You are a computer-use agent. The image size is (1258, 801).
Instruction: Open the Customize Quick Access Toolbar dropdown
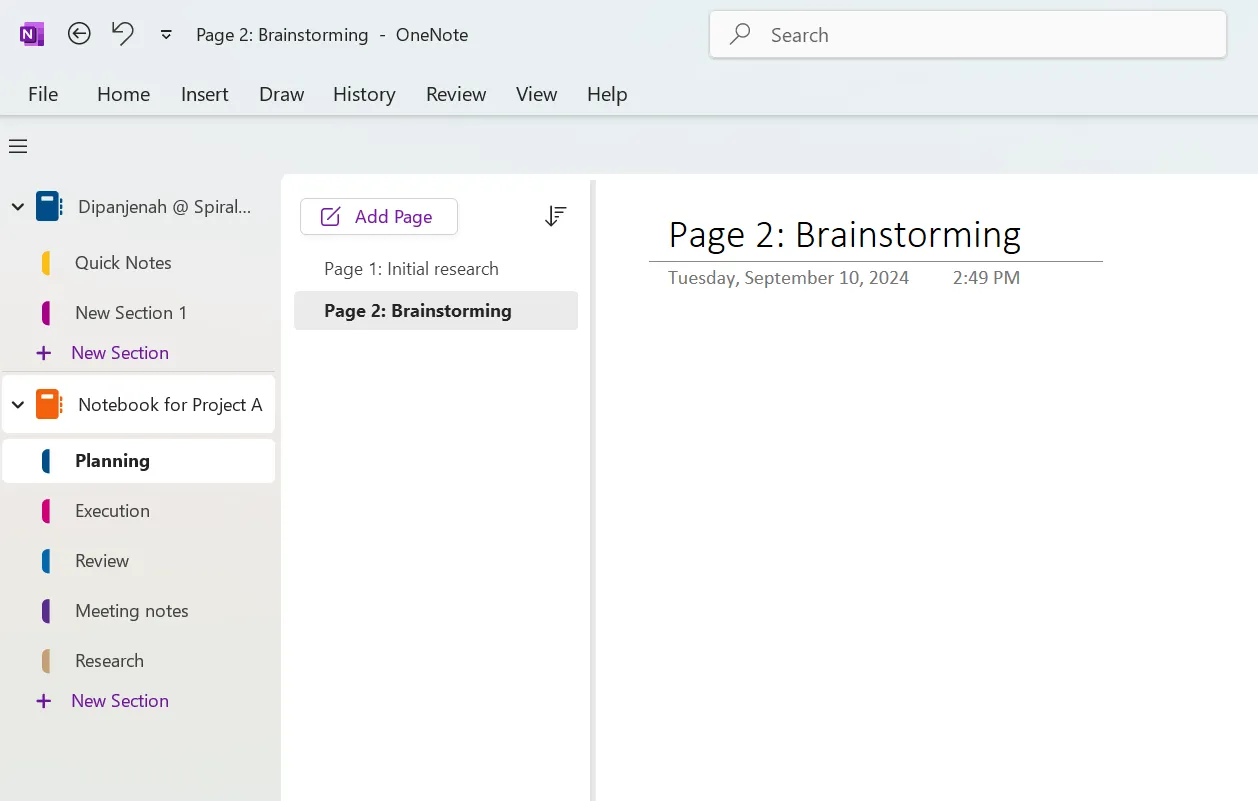pos(166,35)
